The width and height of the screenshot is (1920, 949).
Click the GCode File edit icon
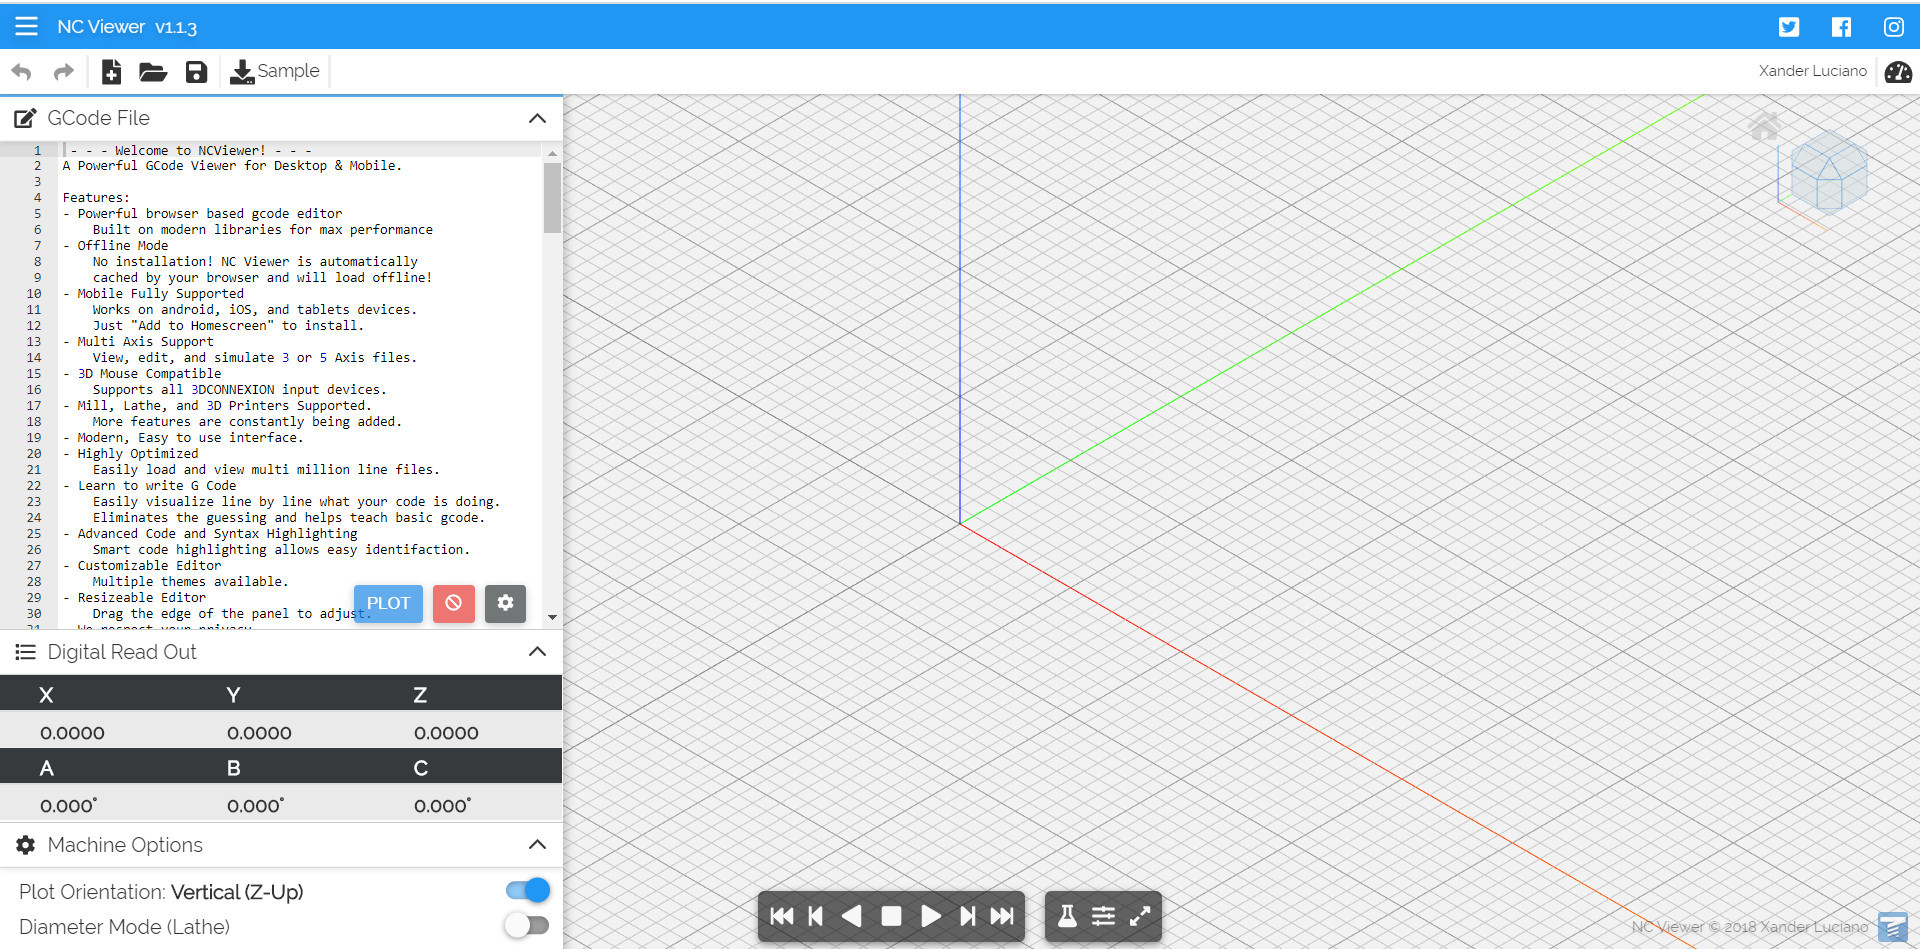tap(25, 118)
